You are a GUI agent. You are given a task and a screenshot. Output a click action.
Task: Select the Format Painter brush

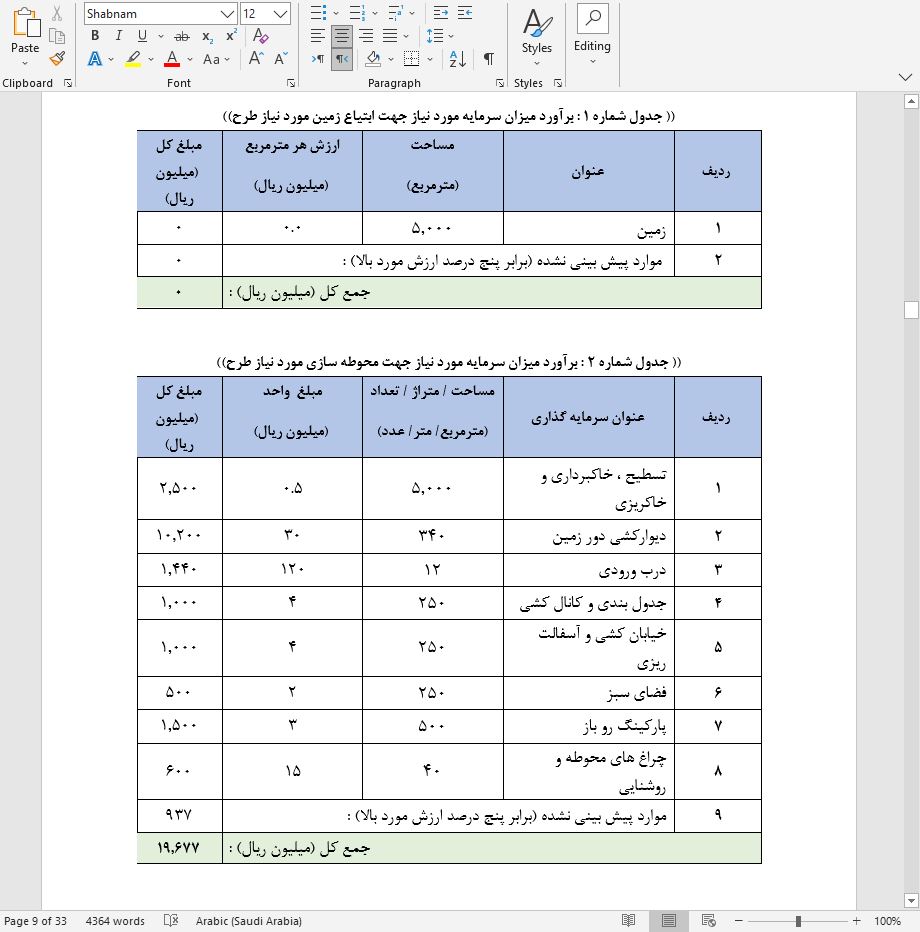[x=57, y=59]
